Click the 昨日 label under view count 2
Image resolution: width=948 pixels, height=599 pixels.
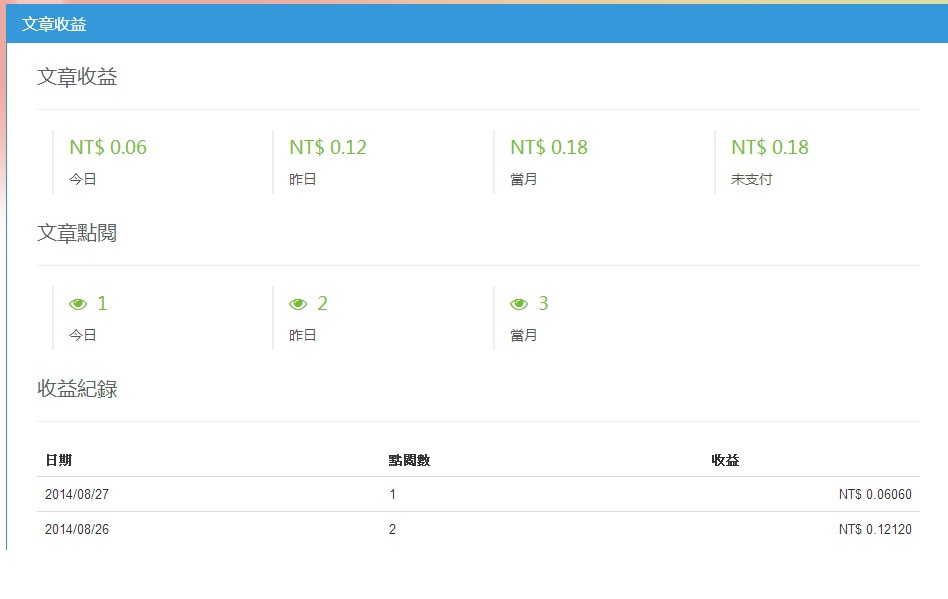[303, 335]
